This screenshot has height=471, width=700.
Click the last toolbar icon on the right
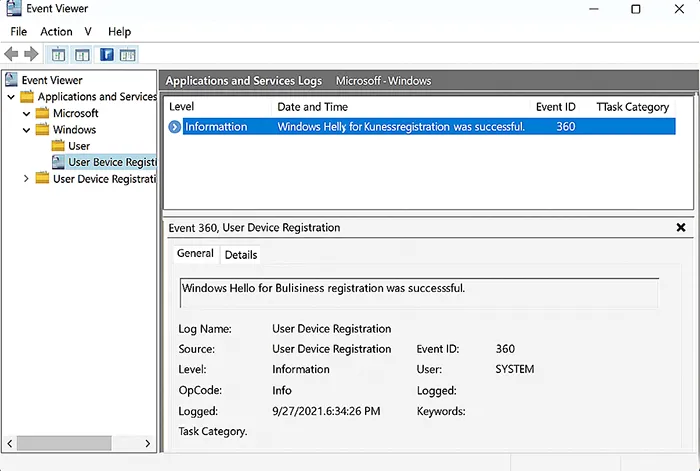point(127,54)
